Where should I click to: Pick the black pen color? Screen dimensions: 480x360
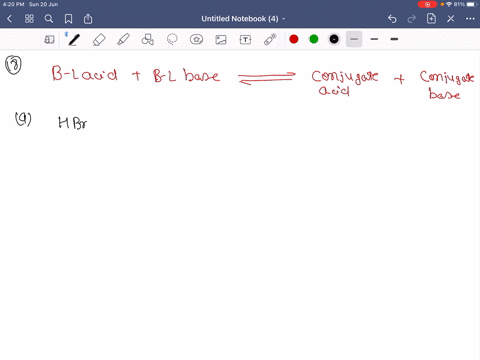coord(334,39)
